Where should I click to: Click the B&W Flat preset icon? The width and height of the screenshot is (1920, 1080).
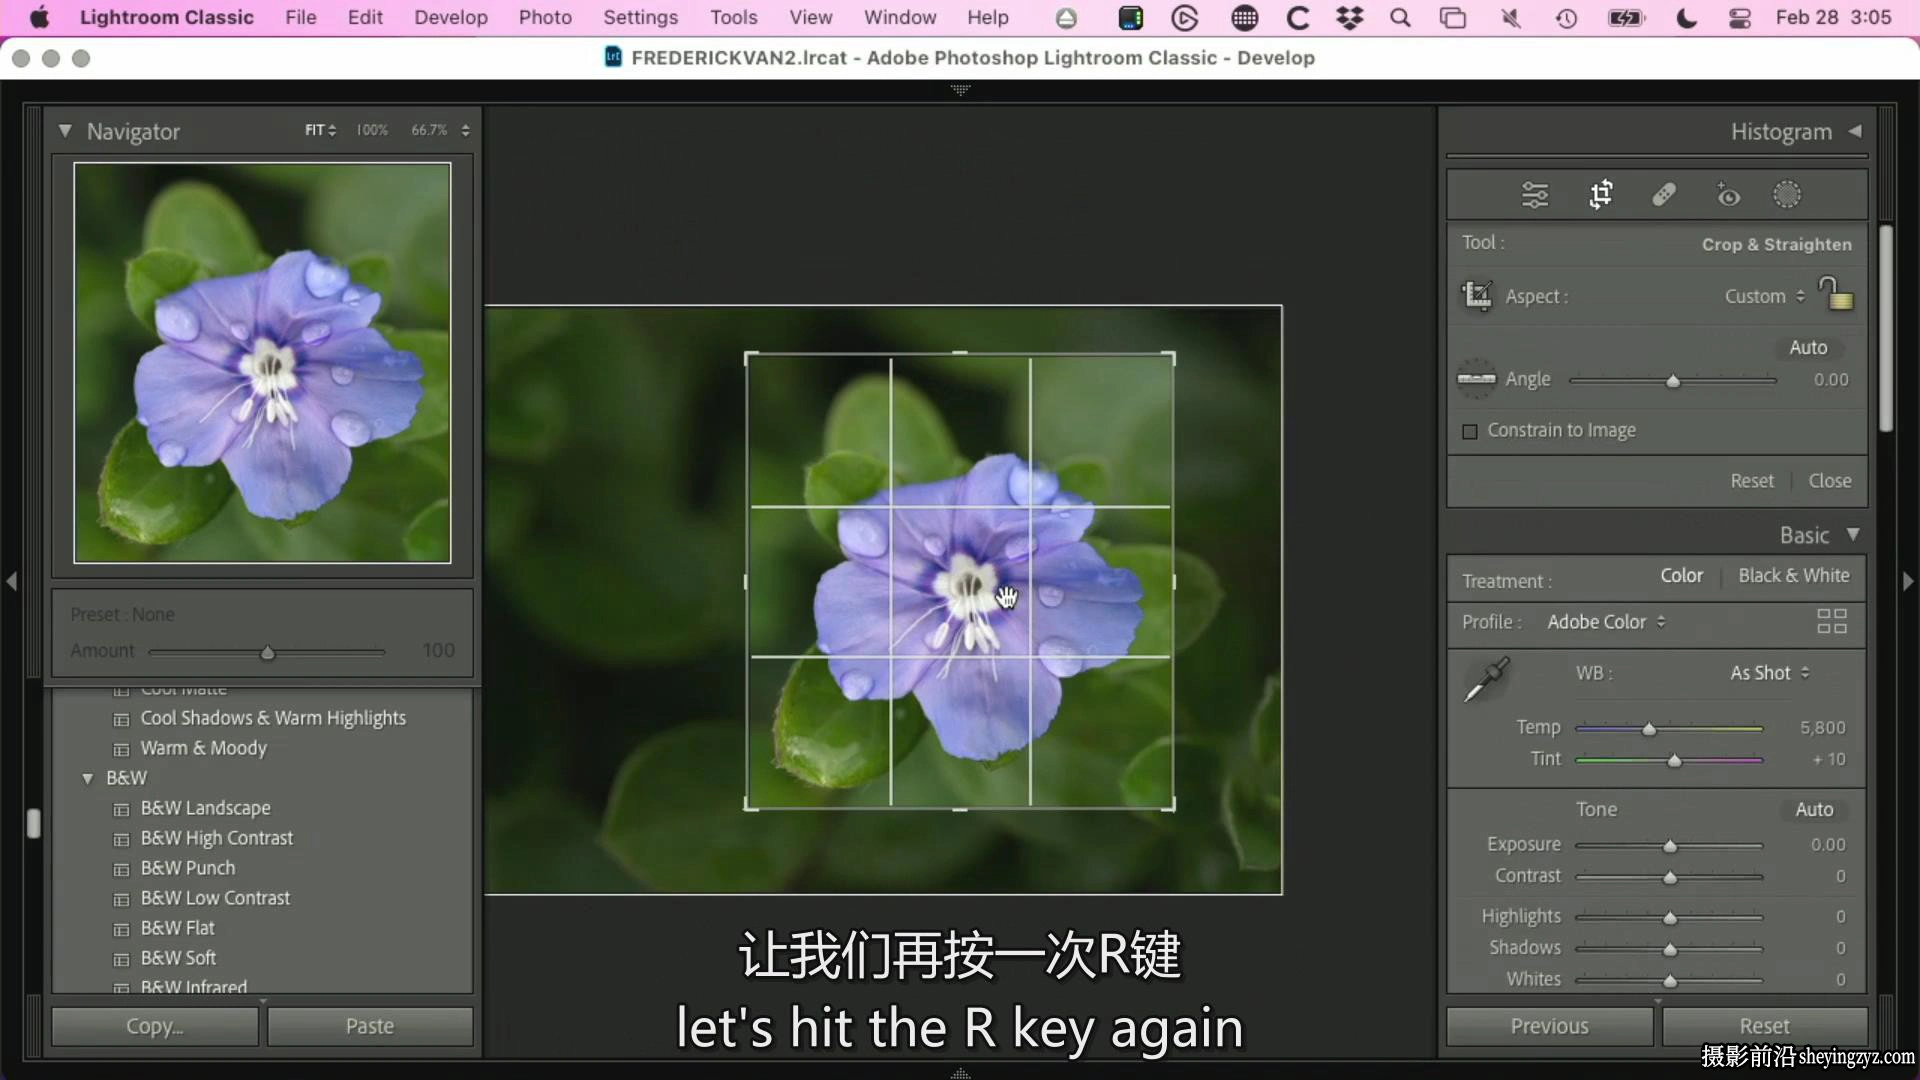pos(121,929)
